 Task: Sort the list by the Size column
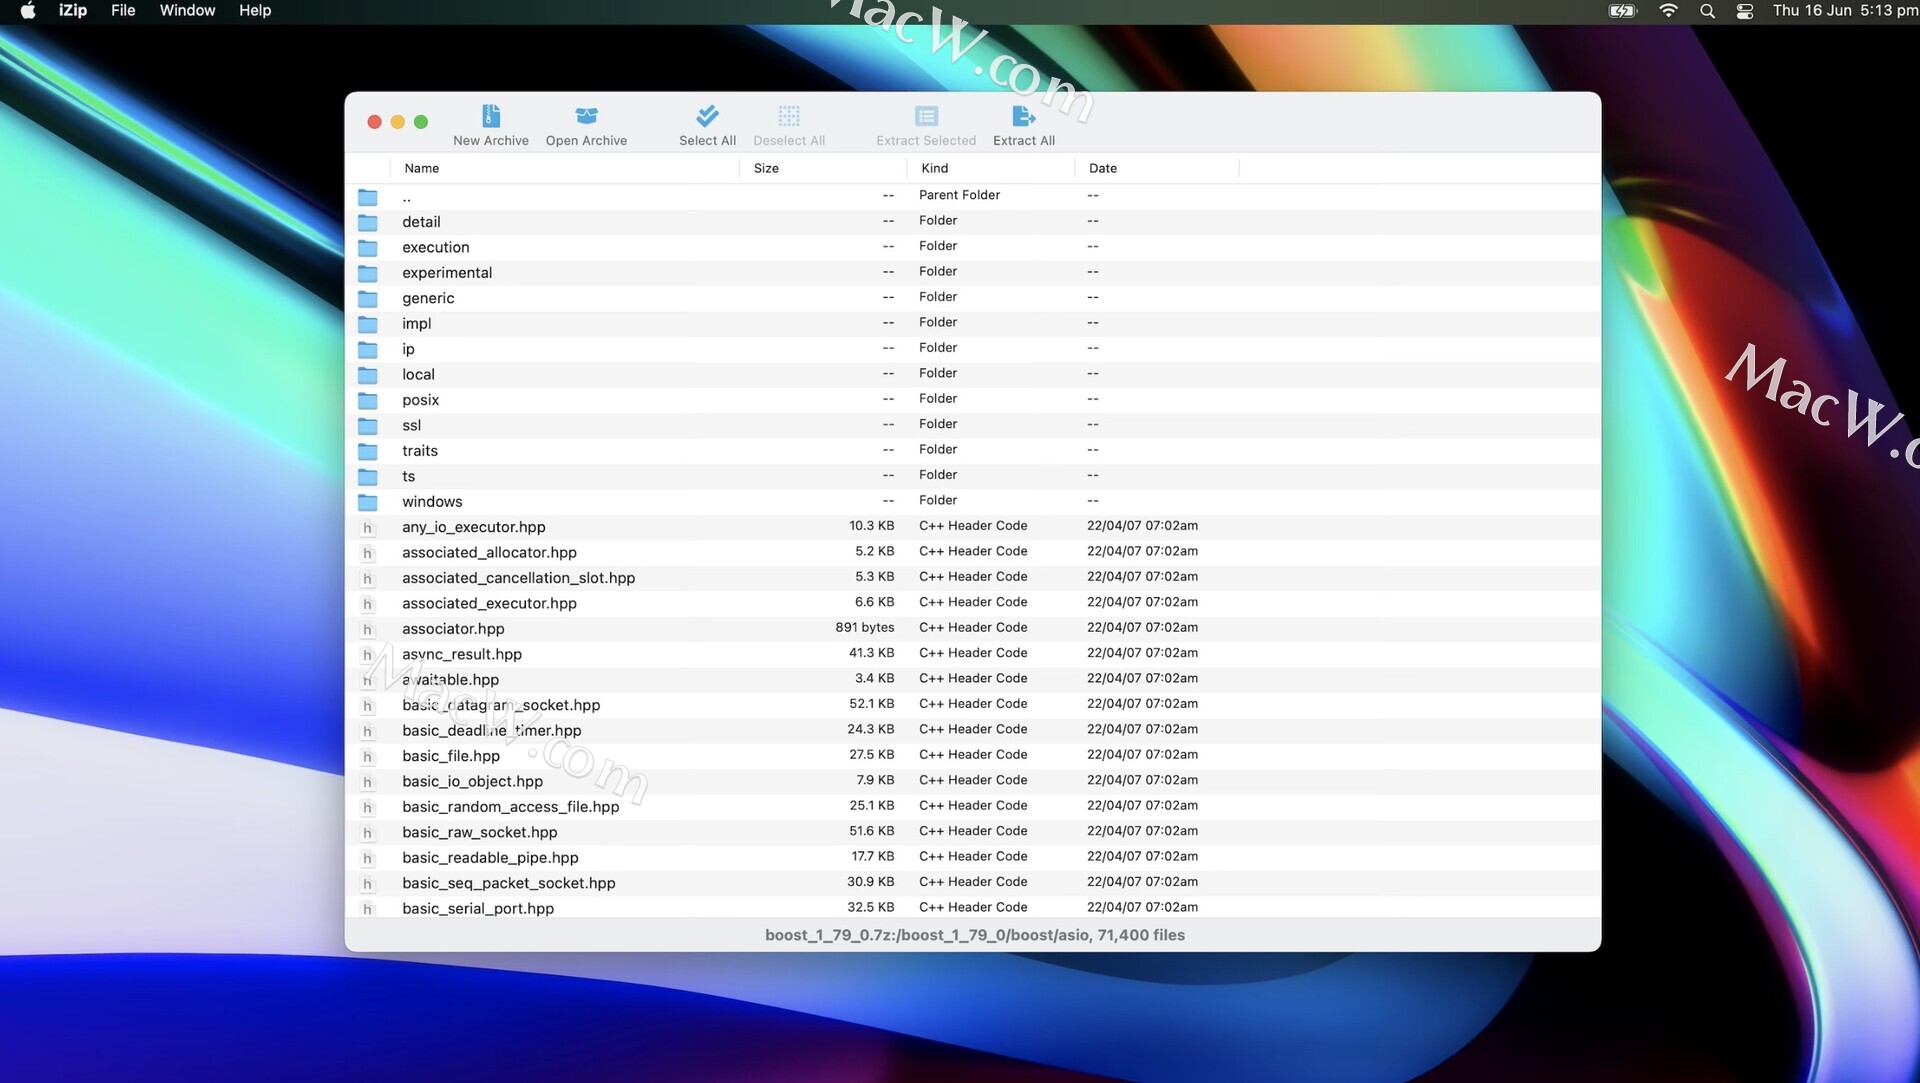(x=823, y=168)
